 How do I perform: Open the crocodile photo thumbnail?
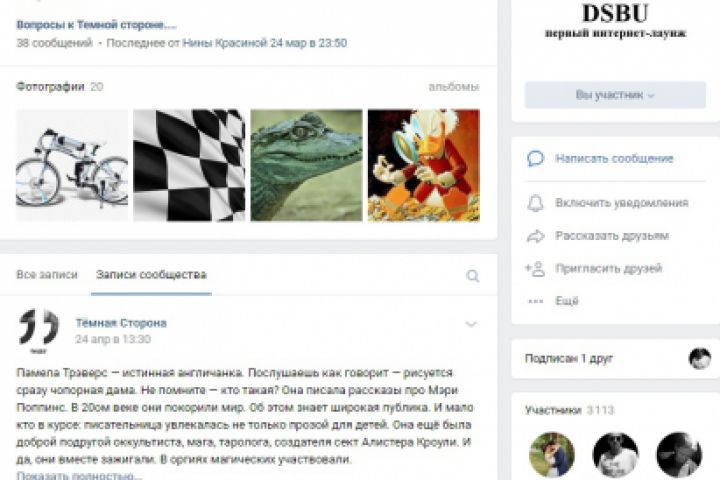pos(306,165)
